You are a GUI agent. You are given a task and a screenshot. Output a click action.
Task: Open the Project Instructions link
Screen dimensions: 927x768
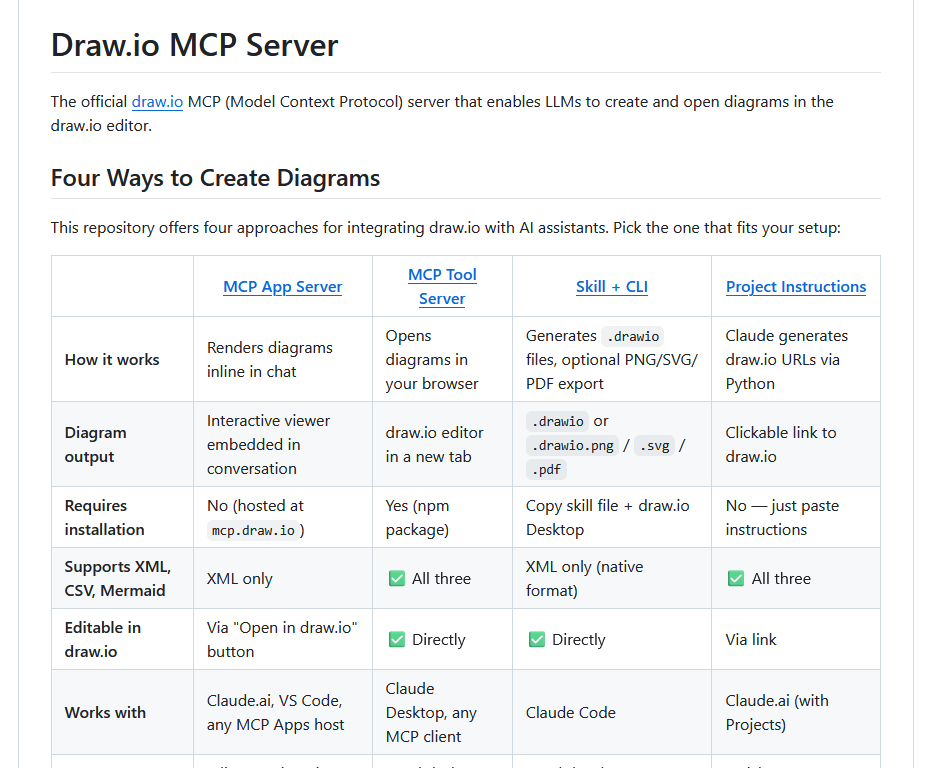point(795,287)
